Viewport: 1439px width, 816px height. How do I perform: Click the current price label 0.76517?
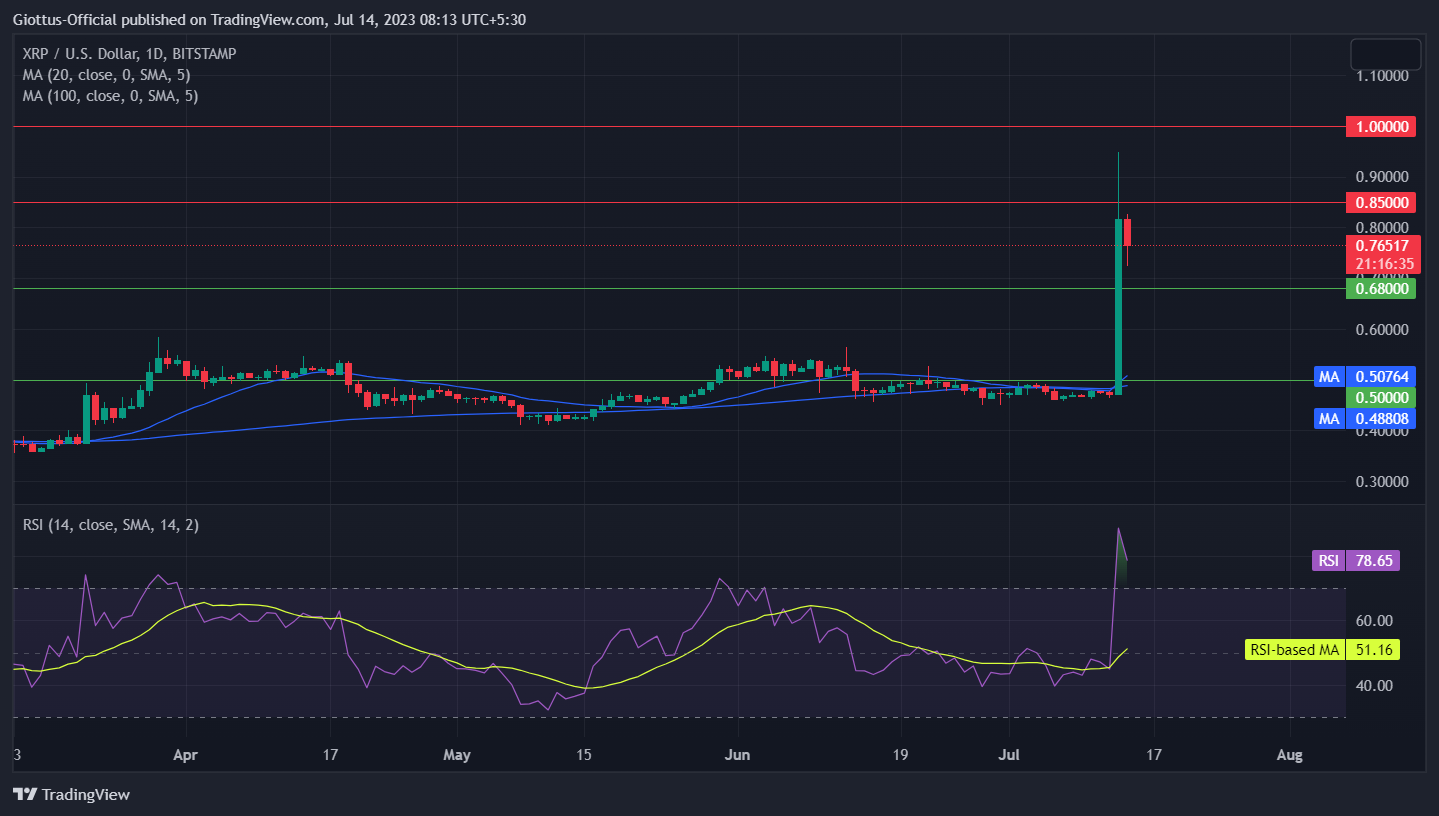click(x=1382, y=245)
